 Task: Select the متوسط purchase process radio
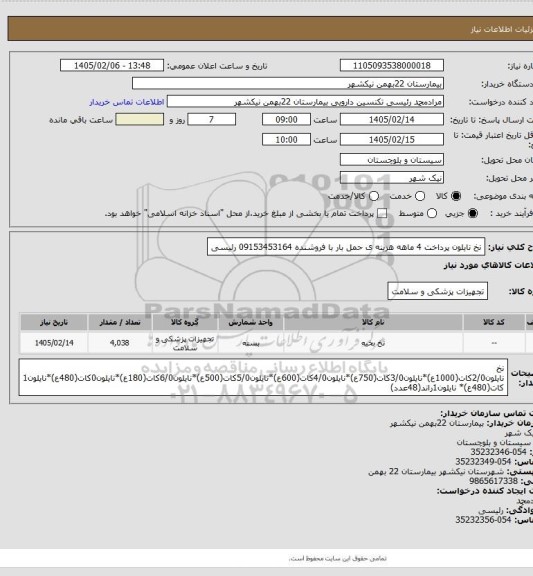(432, 213)
